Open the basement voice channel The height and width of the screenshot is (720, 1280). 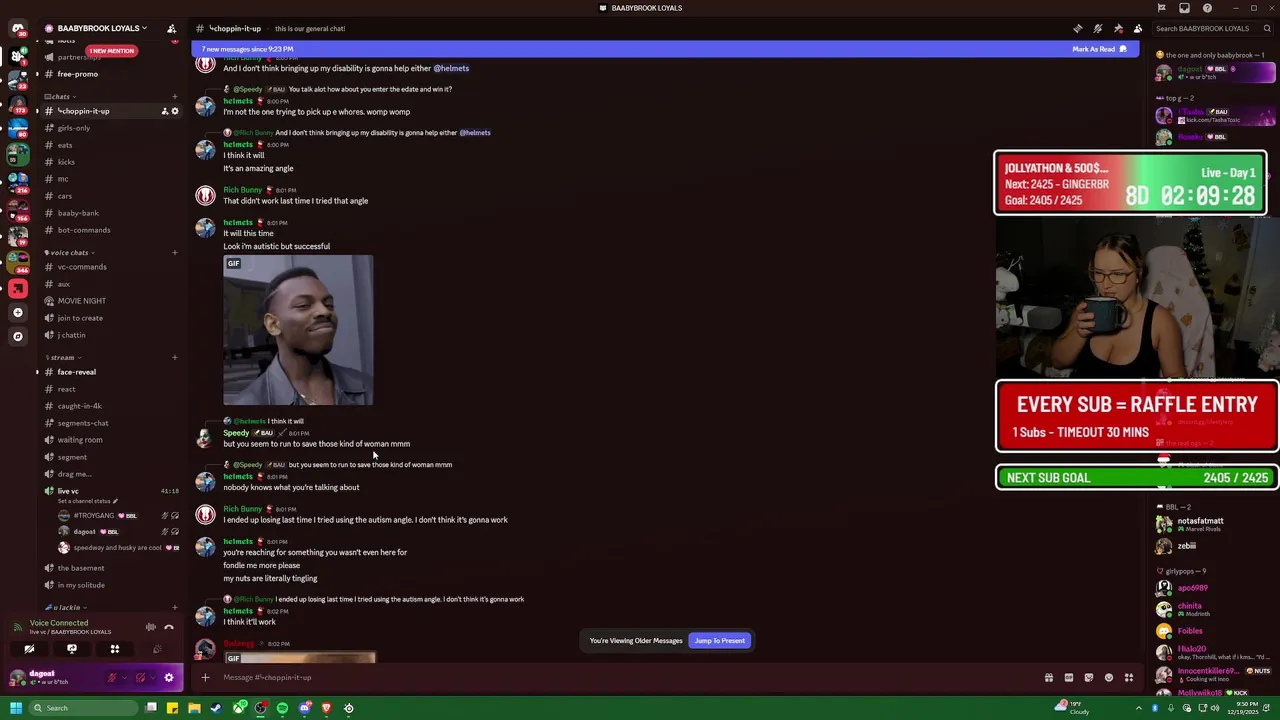tap(110, 568)
